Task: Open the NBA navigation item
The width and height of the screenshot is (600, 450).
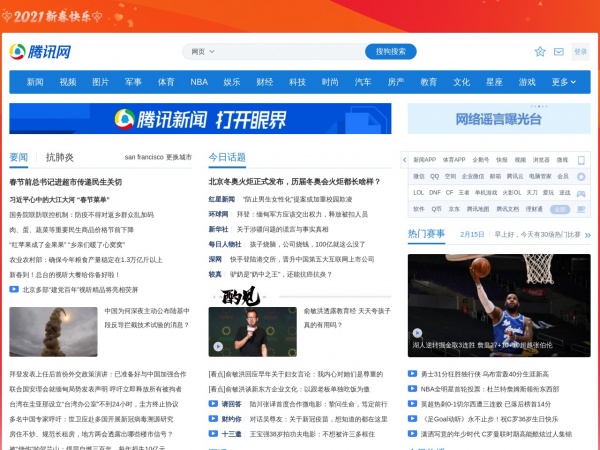Action: 199,82
